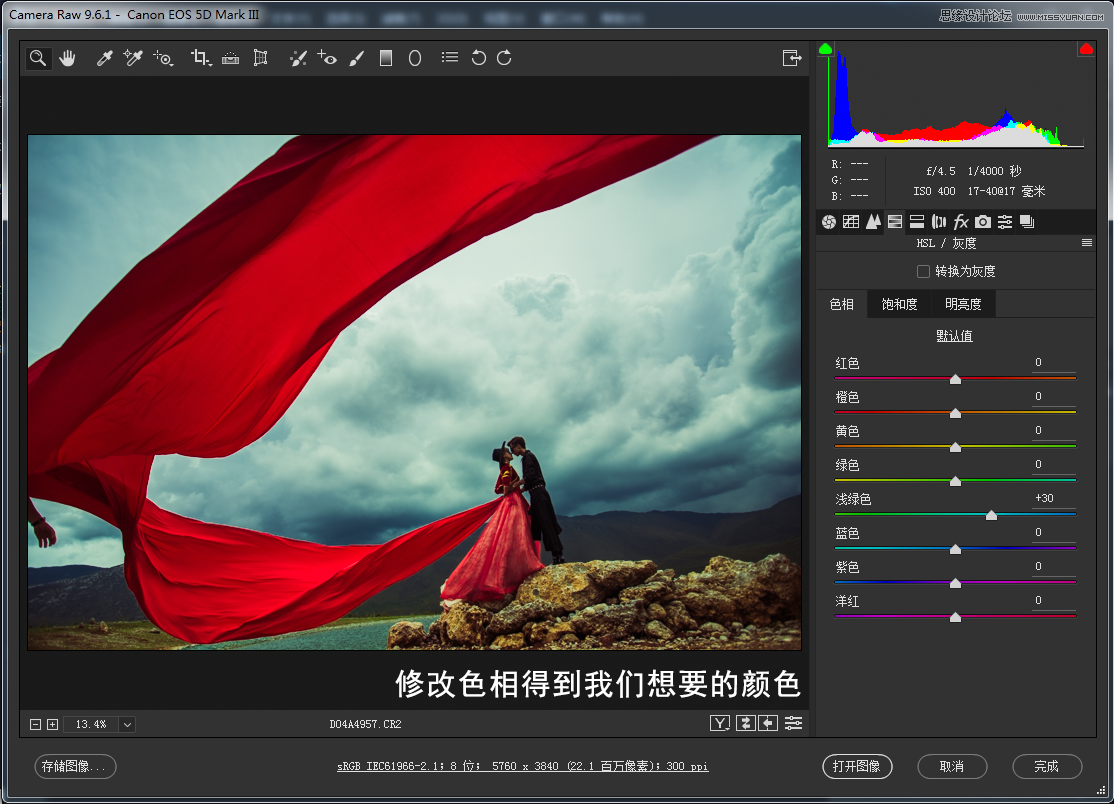Switch to the 色相 tab
Viewport: 1114px width, 804px height.
[x=842, y=304]
